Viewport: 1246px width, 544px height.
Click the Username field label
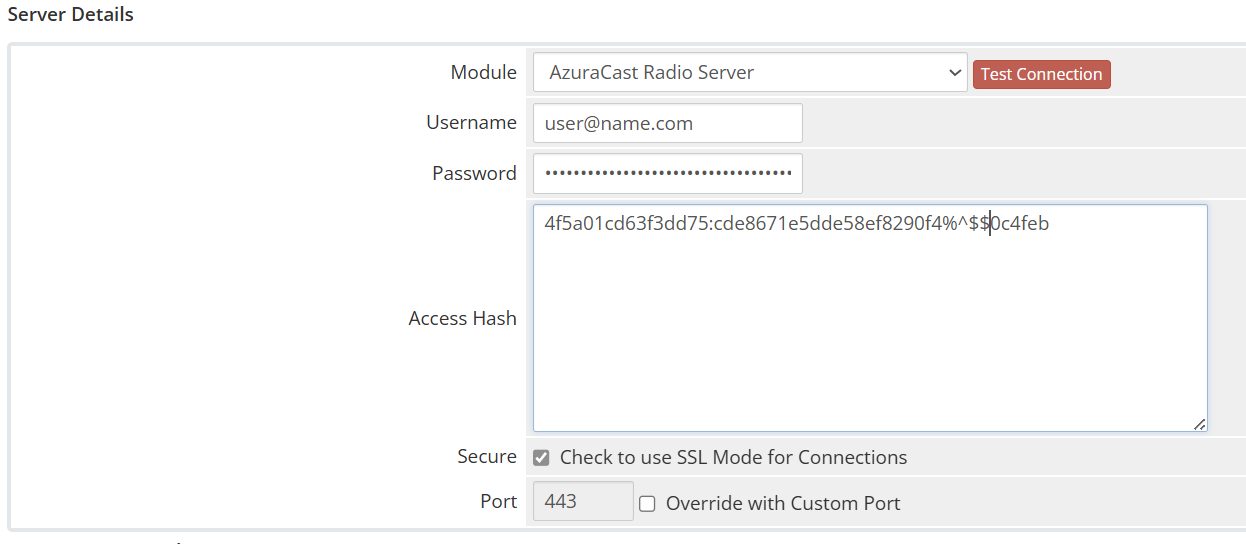click(x=471, y=123)
